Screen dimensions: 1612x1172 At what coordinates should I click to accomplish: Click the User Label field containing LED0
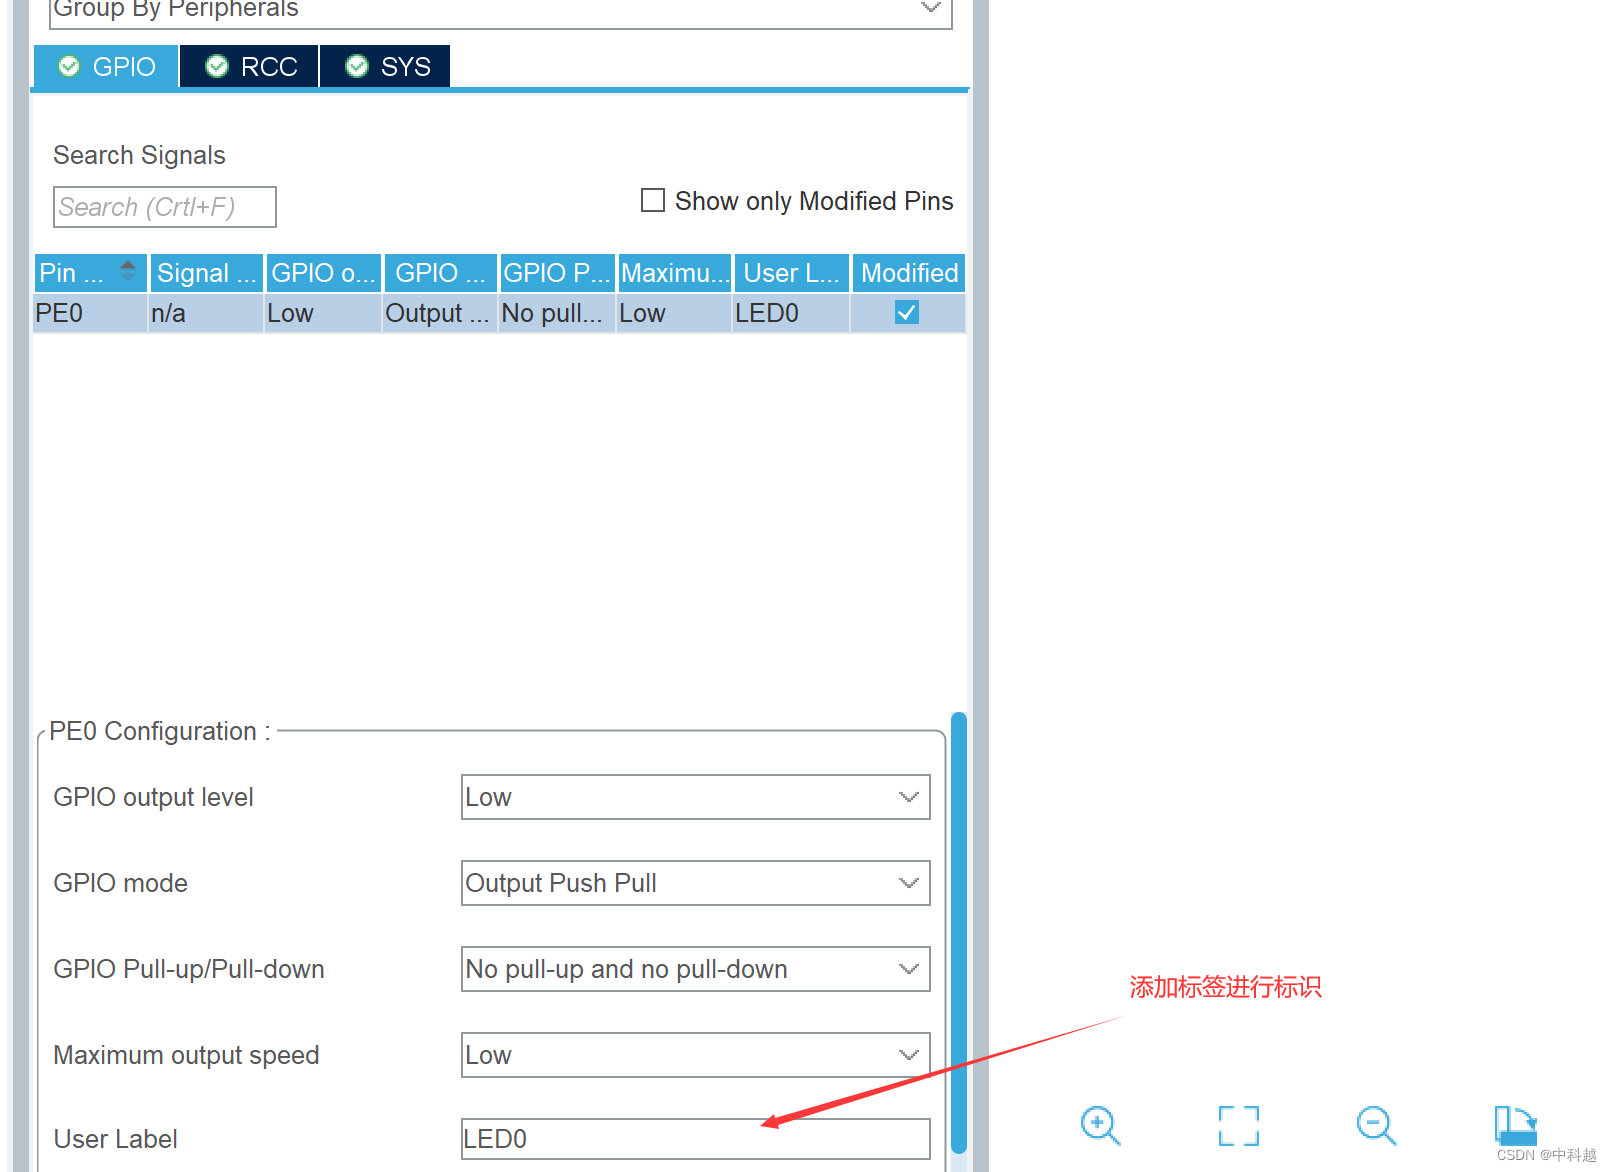point(695,1139)
